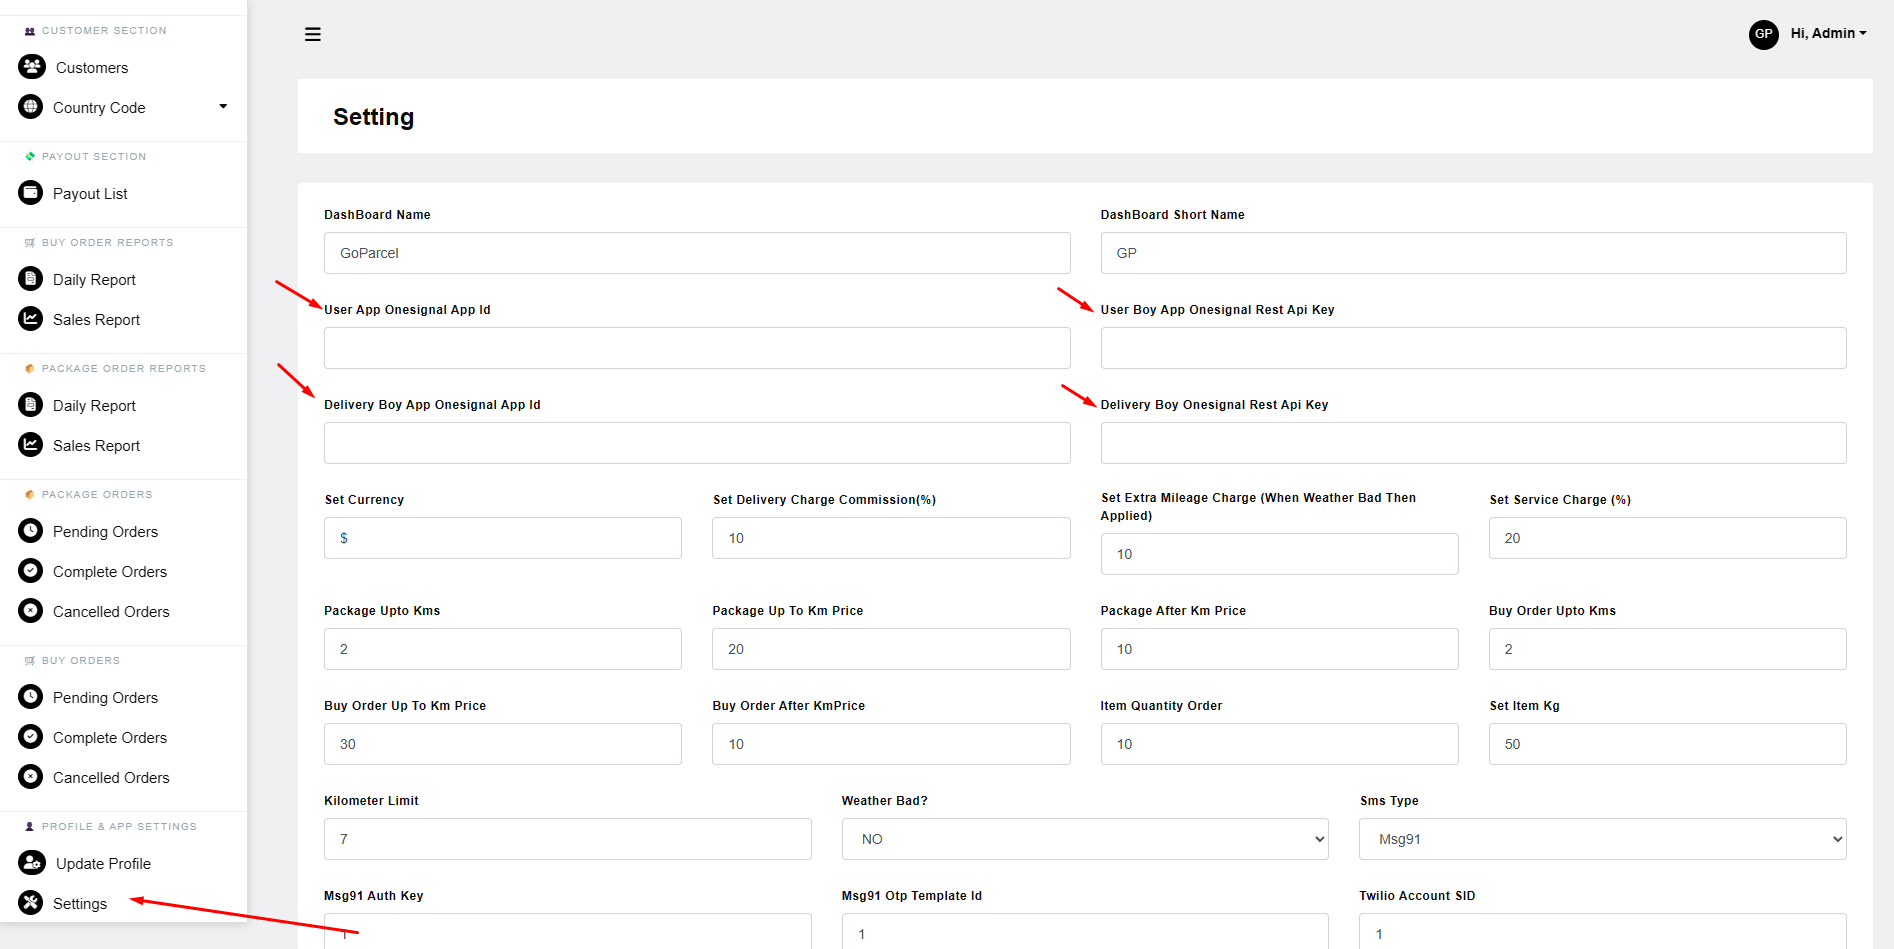This screenshot has width=1894, height=949.
Task: Select the Kilometer Limit input field
Action: pyautogui.click(x=567, y=839)
